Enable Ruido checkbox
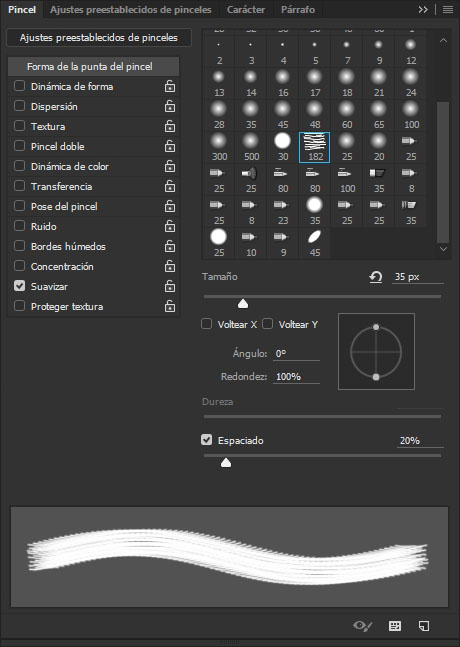 click(19, 226)
